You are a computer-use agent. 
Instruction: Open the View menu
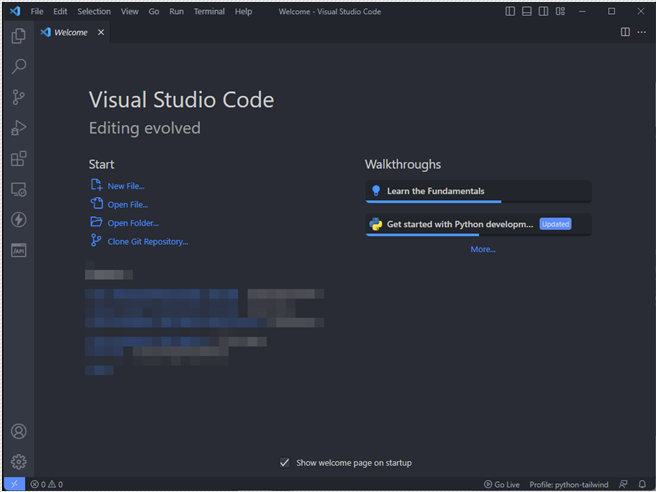pos(130,11)
